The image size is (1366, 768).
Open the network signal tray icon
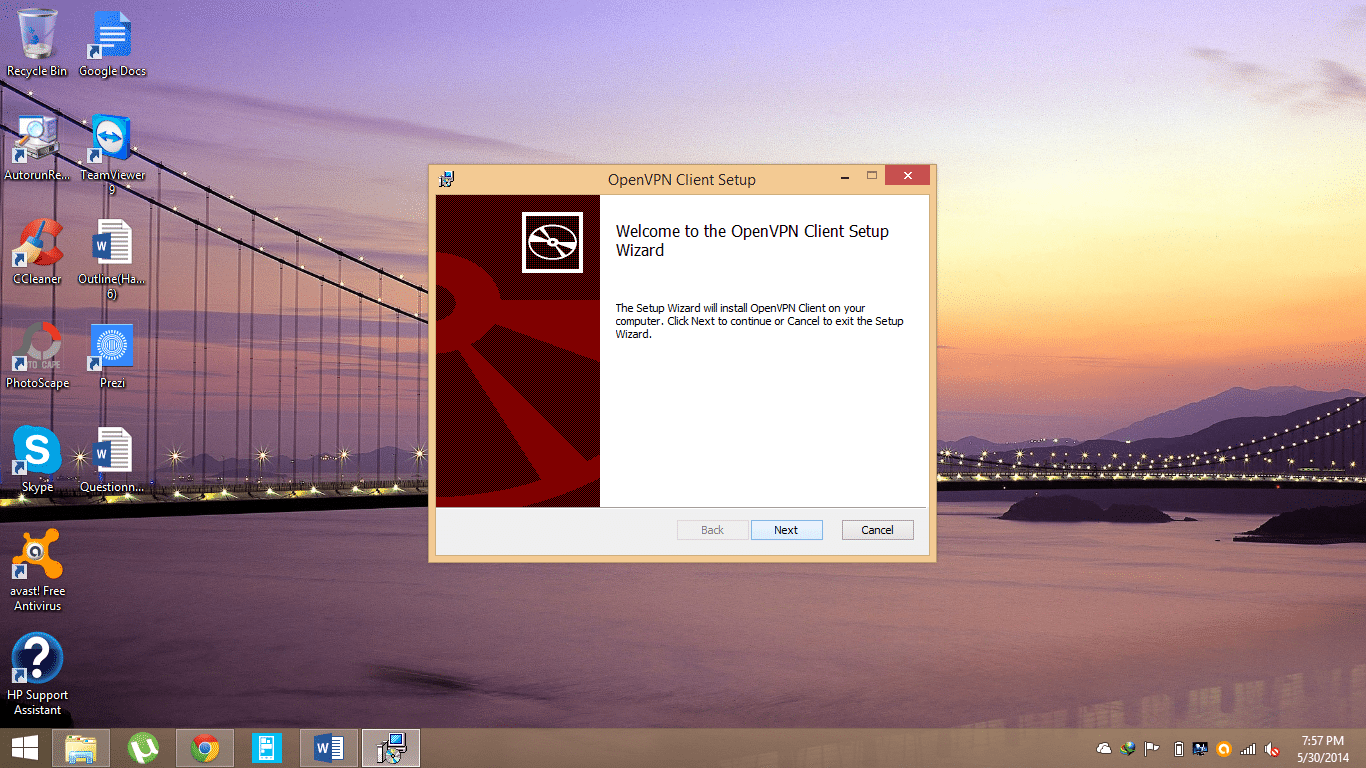coord(1248,749)
